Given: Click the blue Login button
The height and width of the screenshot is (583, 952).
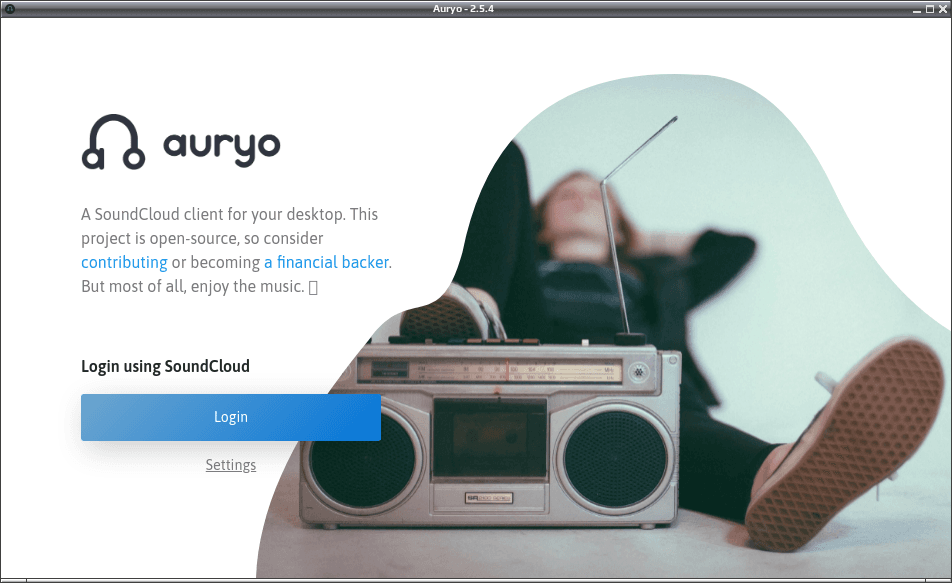Looking at the screenshot, I should pos(231,417).
